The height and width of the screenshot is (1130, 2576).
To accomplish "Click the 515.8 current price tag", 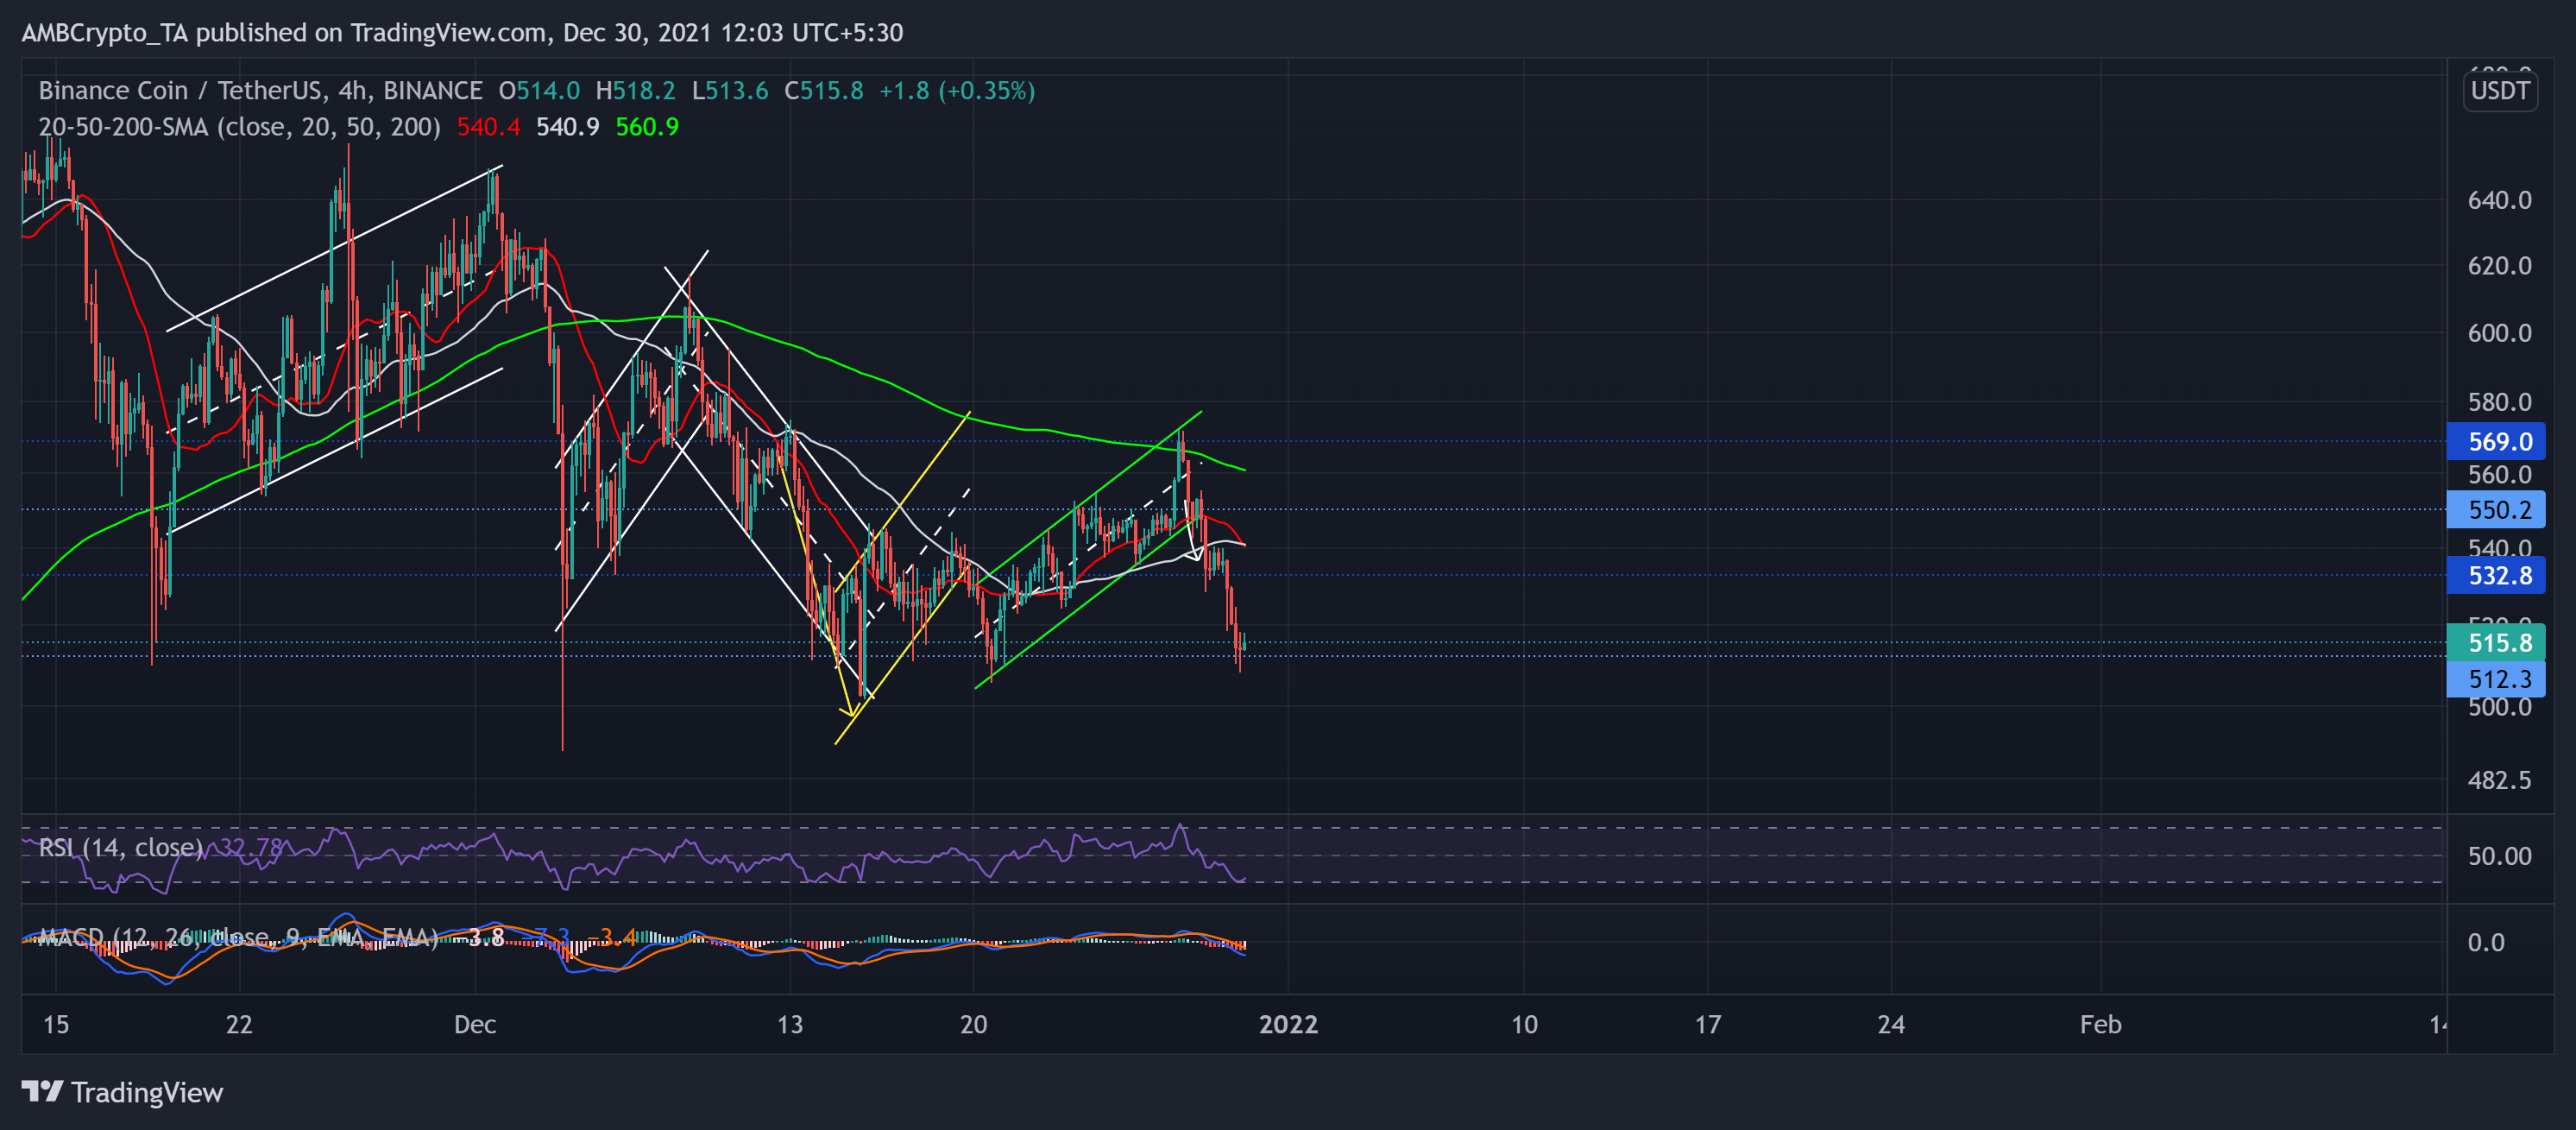I will pos(2495,644).
